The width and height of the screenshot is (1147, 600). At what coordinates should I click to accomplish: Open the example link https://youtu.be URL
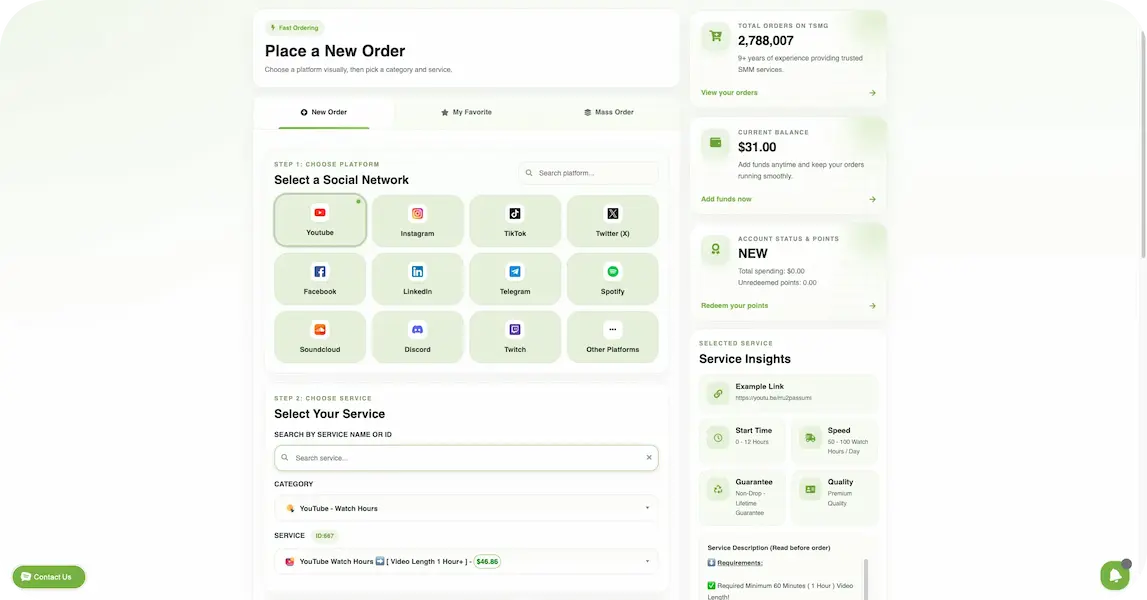pos(773,398)
